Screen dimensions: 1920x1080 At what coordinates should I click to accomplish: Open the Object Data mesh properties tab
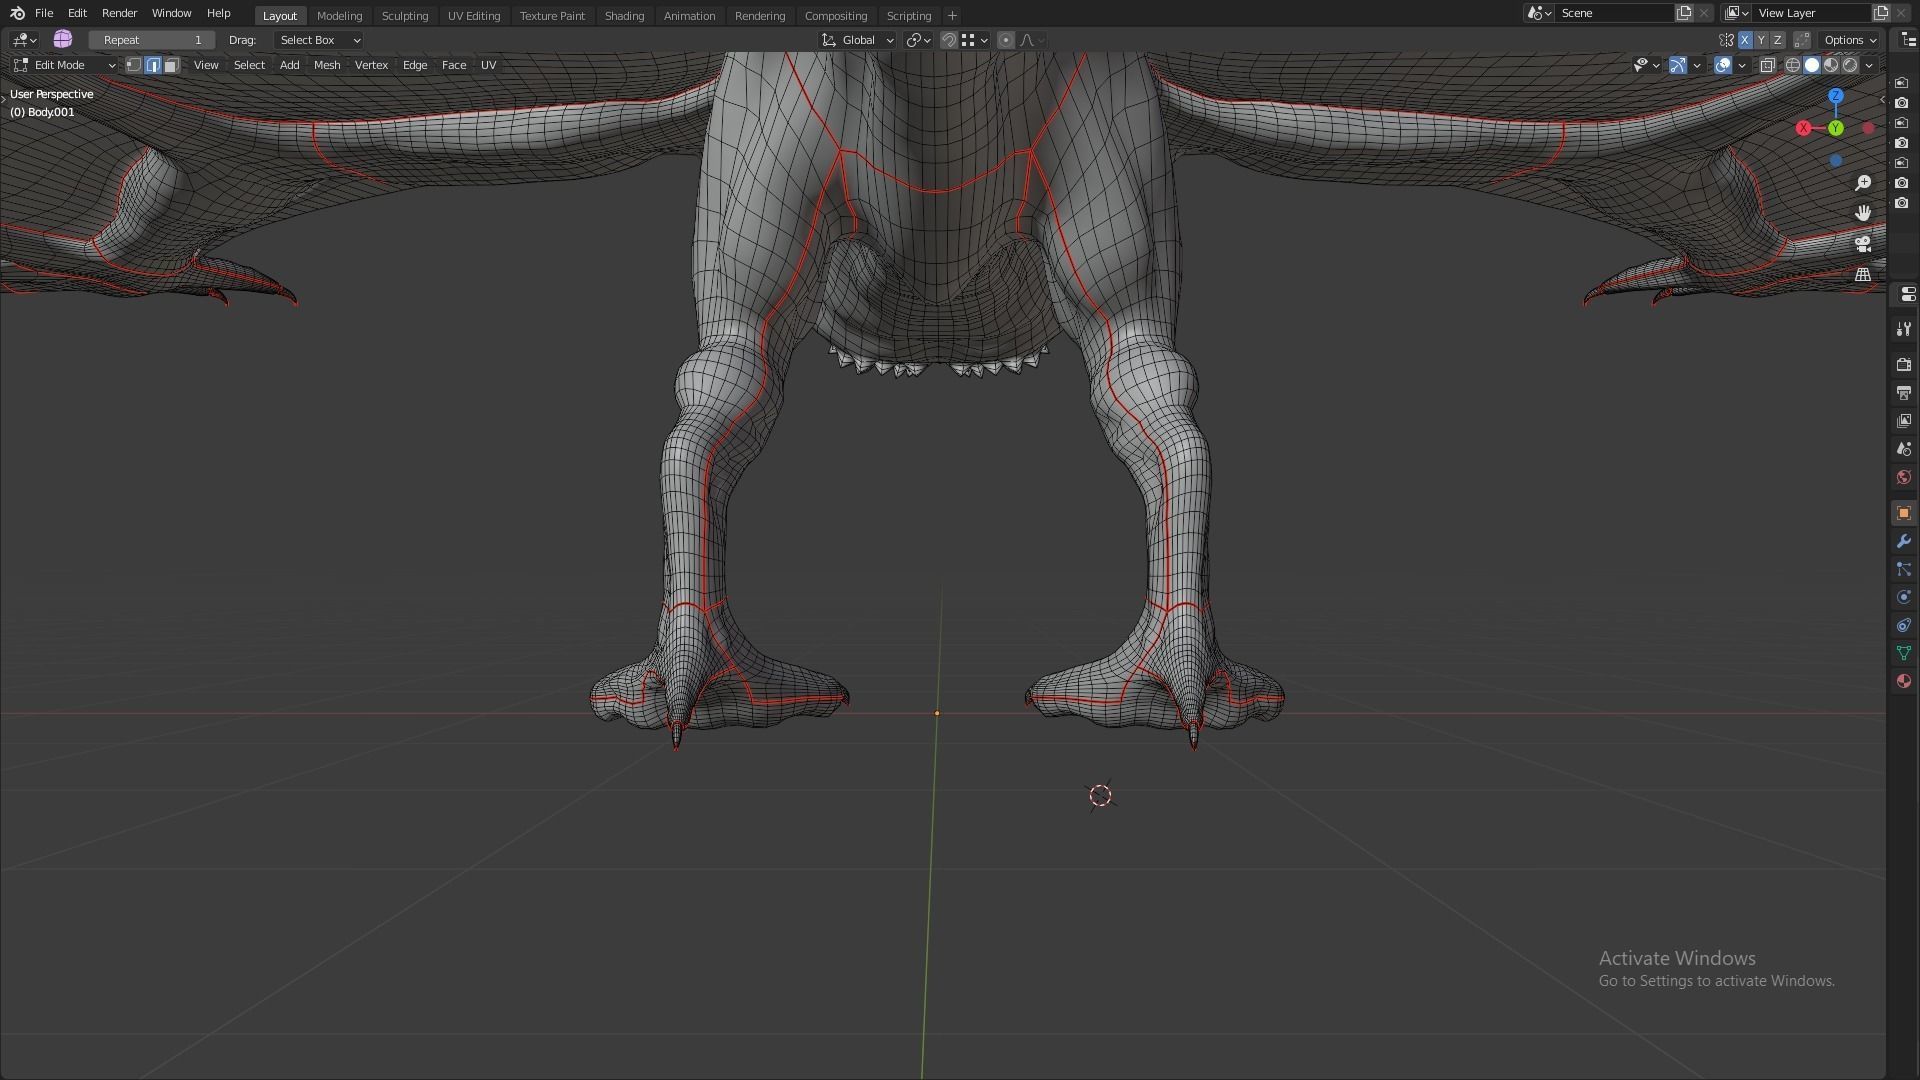click(x=1904, y=653)
